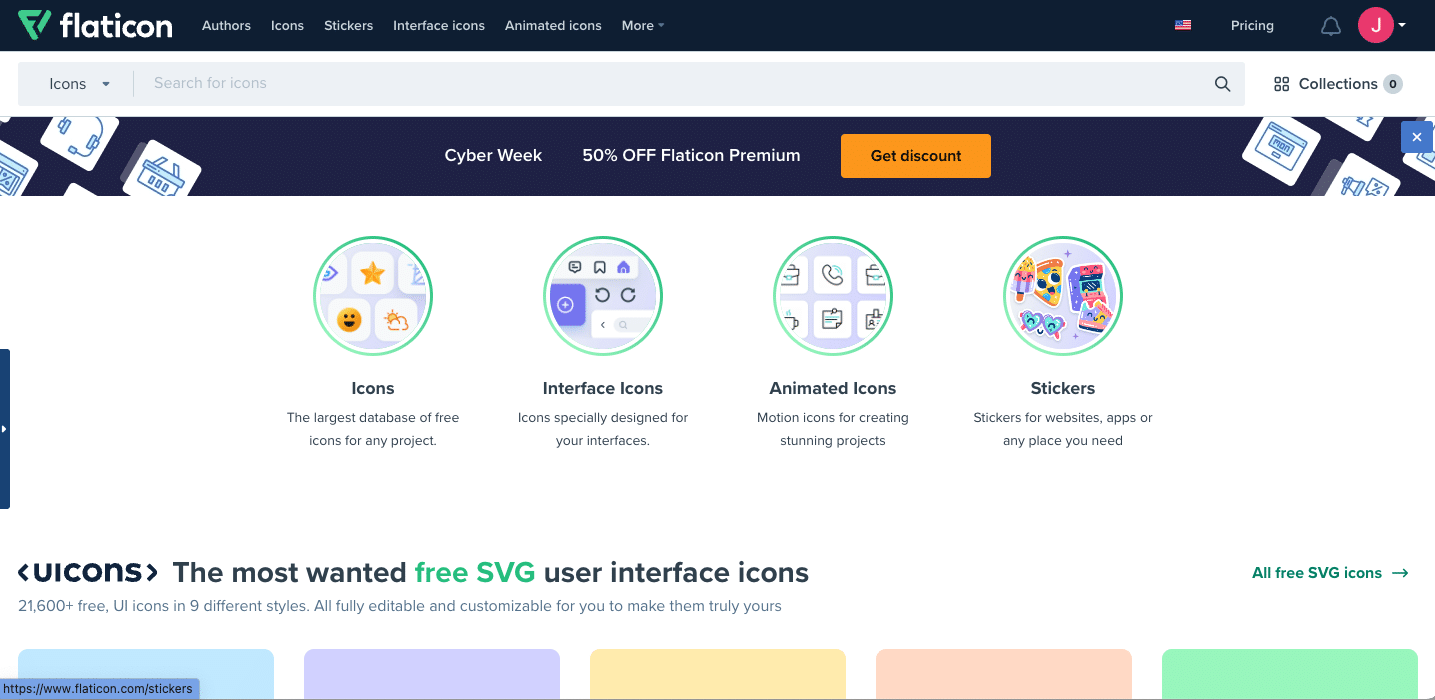The width and height of the screenshot is (1435, 700).
Task: Open the Authors page
Action: point(226,26)
